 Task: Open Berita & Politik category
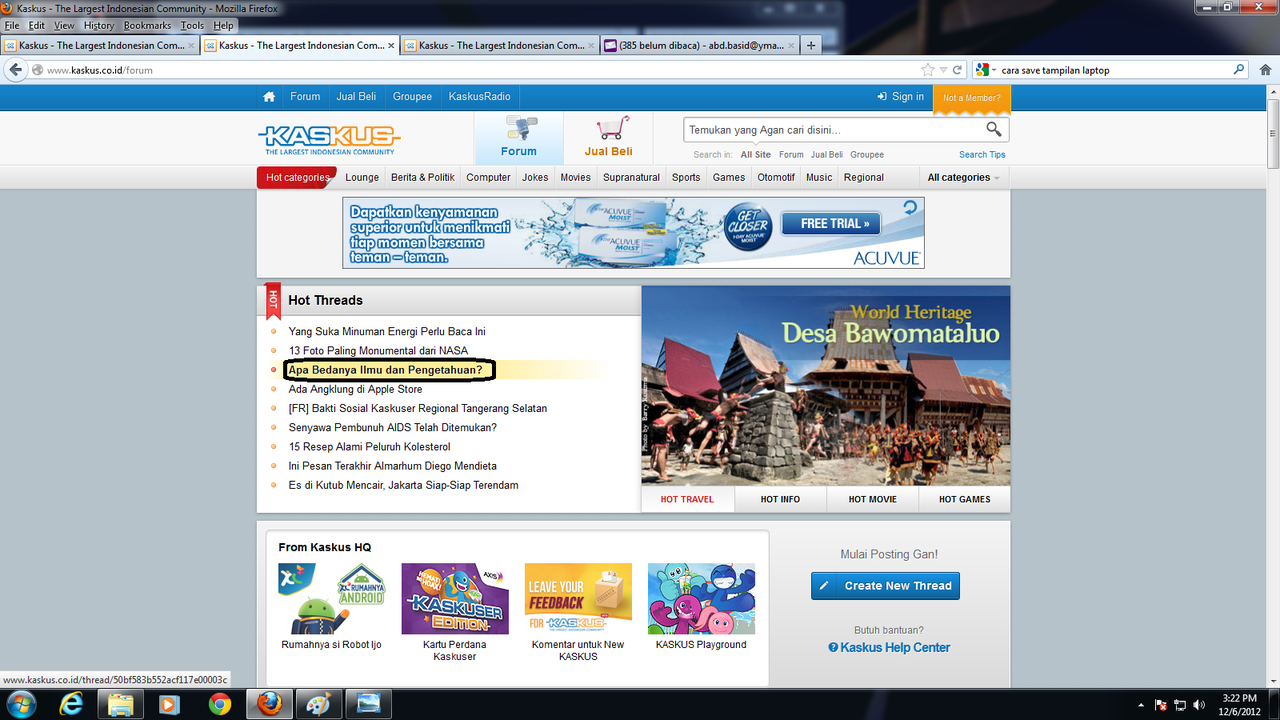(423, 177)
